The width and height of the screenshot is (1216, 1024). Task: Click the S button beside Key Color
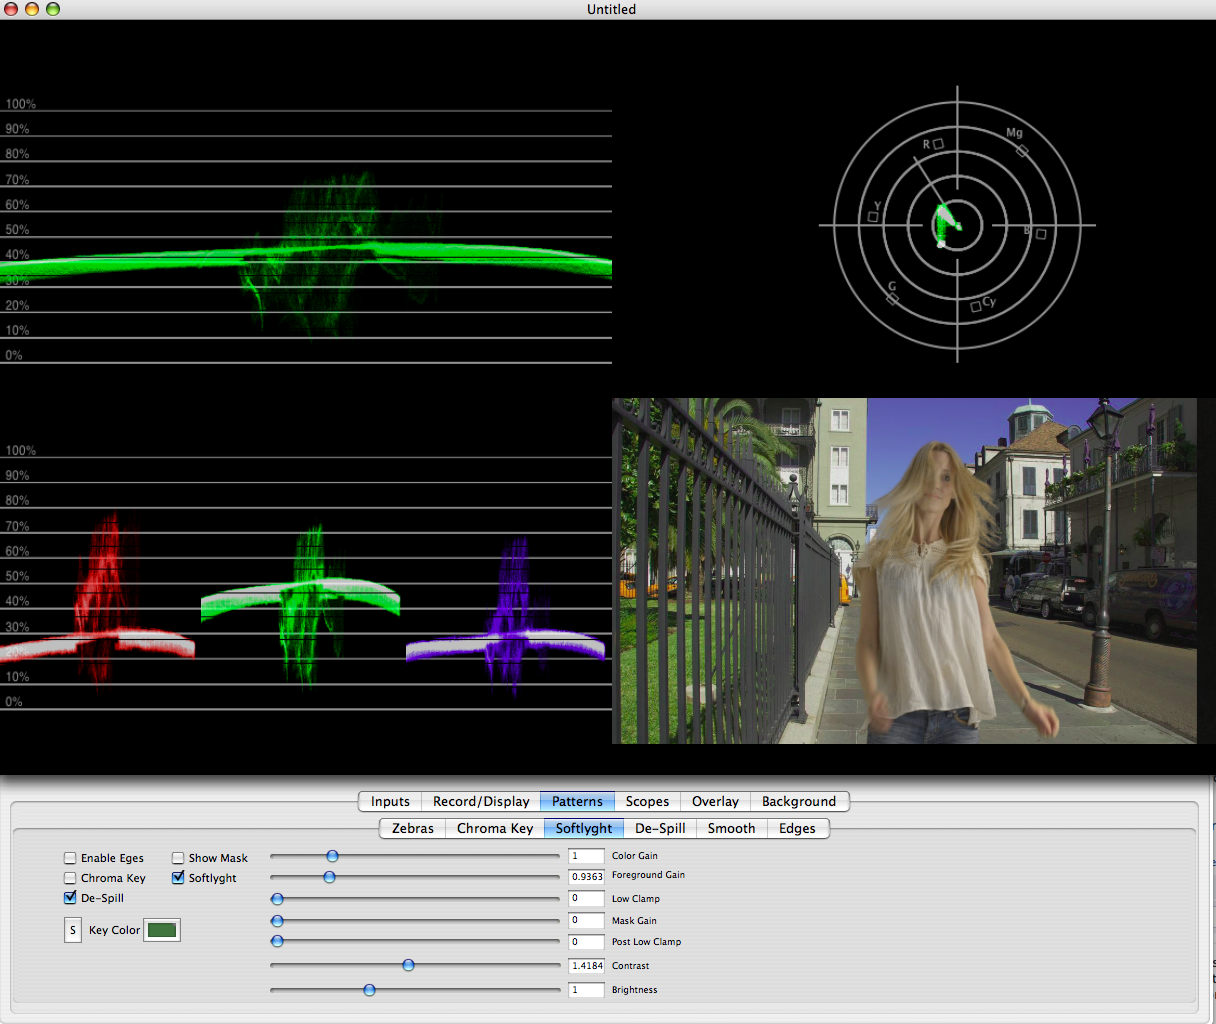click(x=73, y=930)
